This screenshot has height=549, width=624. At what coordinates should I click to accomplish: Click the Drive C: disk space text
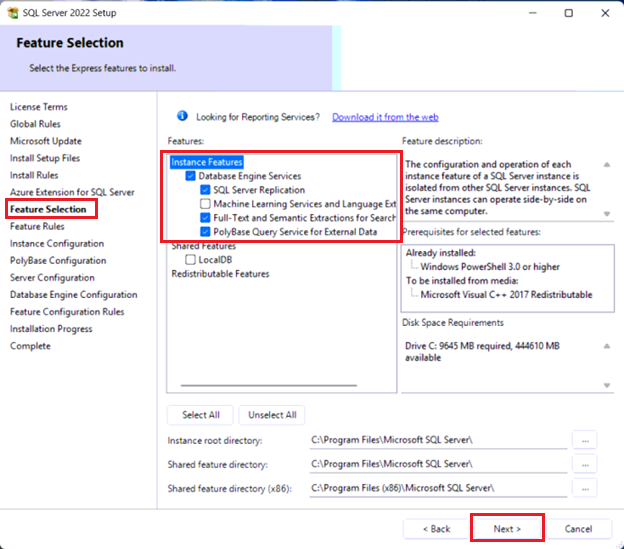pyautogui.click(x=482, y=352)
